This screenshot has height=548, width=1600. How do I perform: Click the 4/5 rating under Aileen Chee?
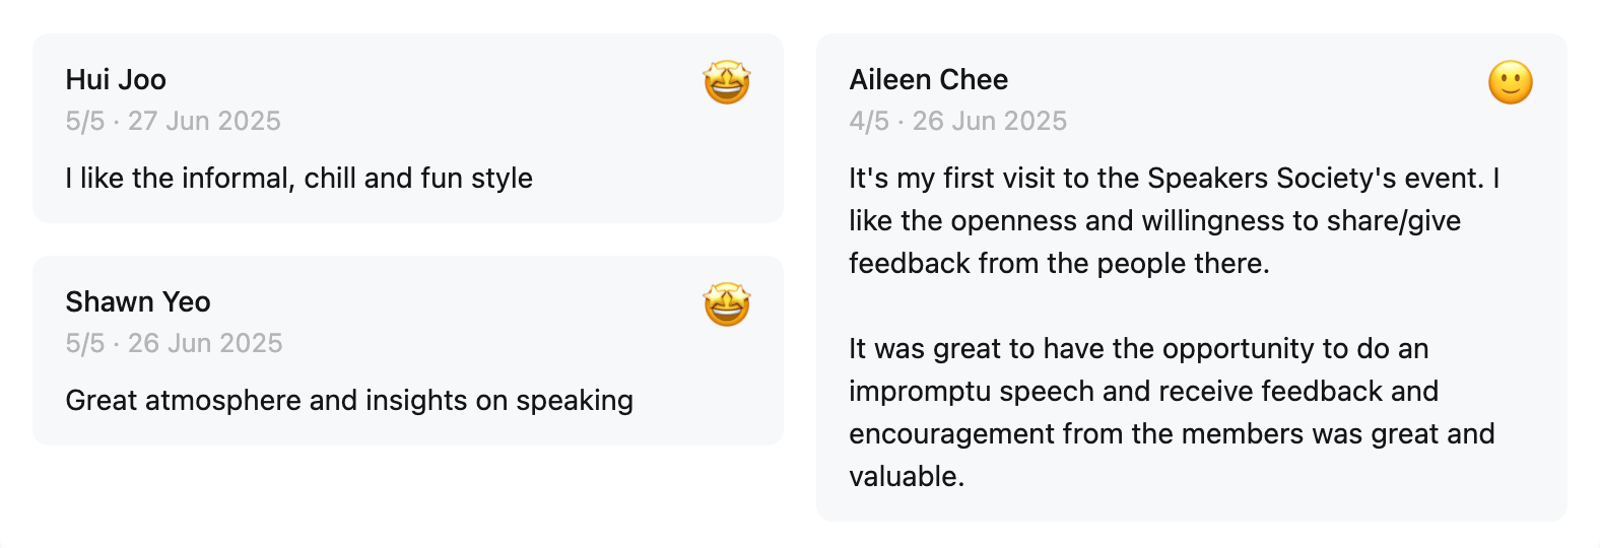click(869, 121)
